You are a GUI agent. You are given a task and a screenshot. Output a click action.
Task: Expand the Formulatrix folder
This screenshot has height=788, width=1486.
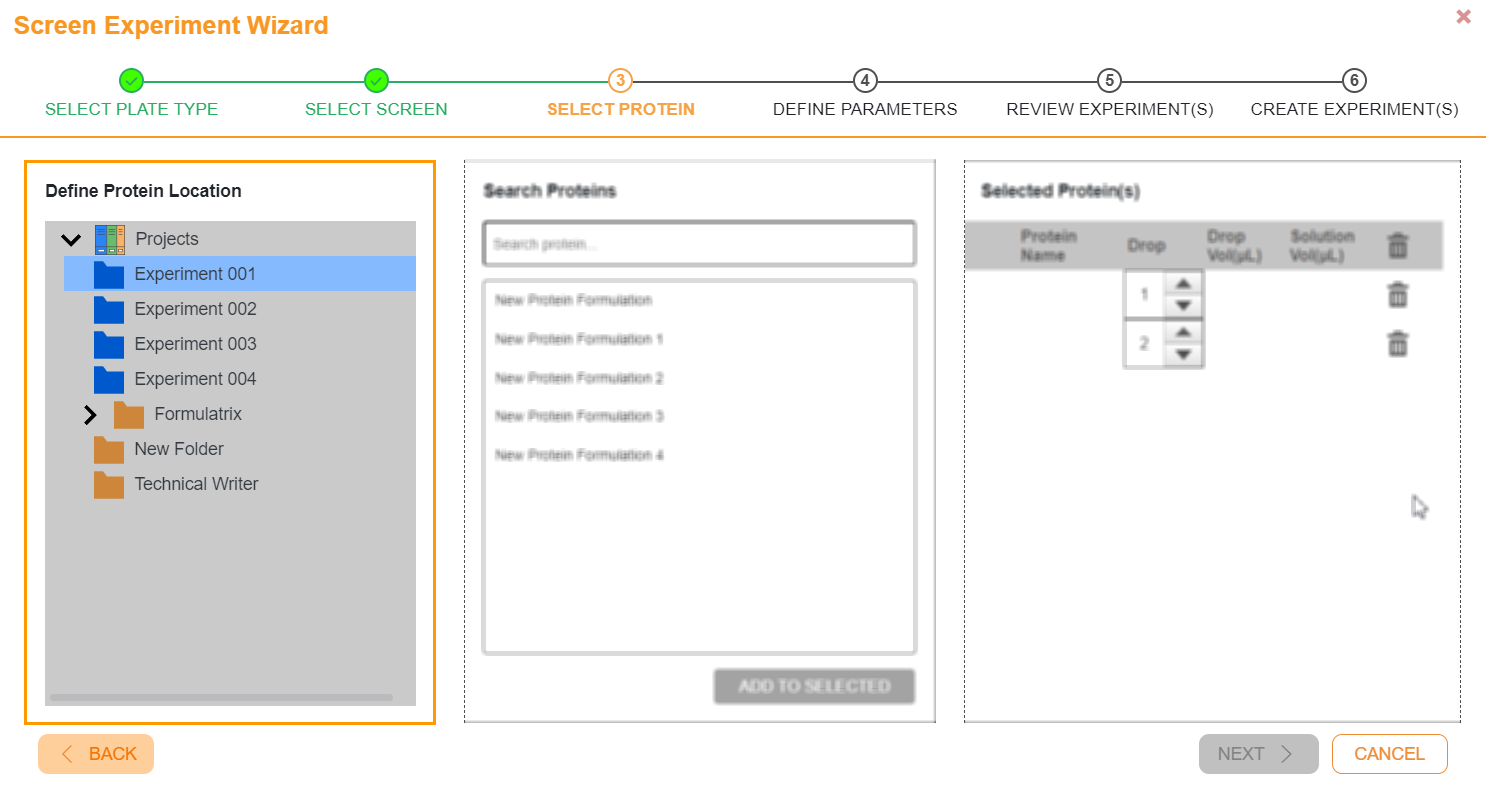point(90,414)
